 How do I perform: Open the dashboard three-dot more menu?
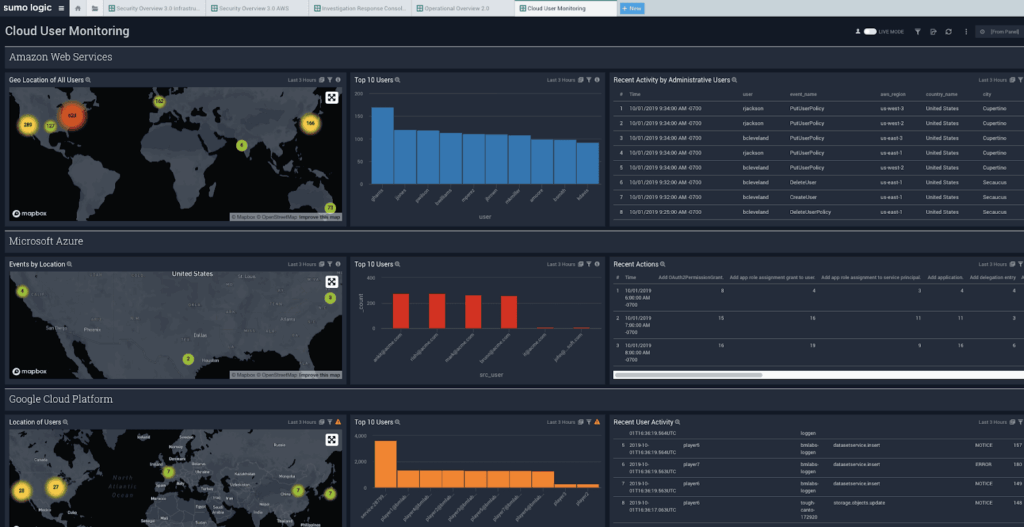(x=966, y=31)
